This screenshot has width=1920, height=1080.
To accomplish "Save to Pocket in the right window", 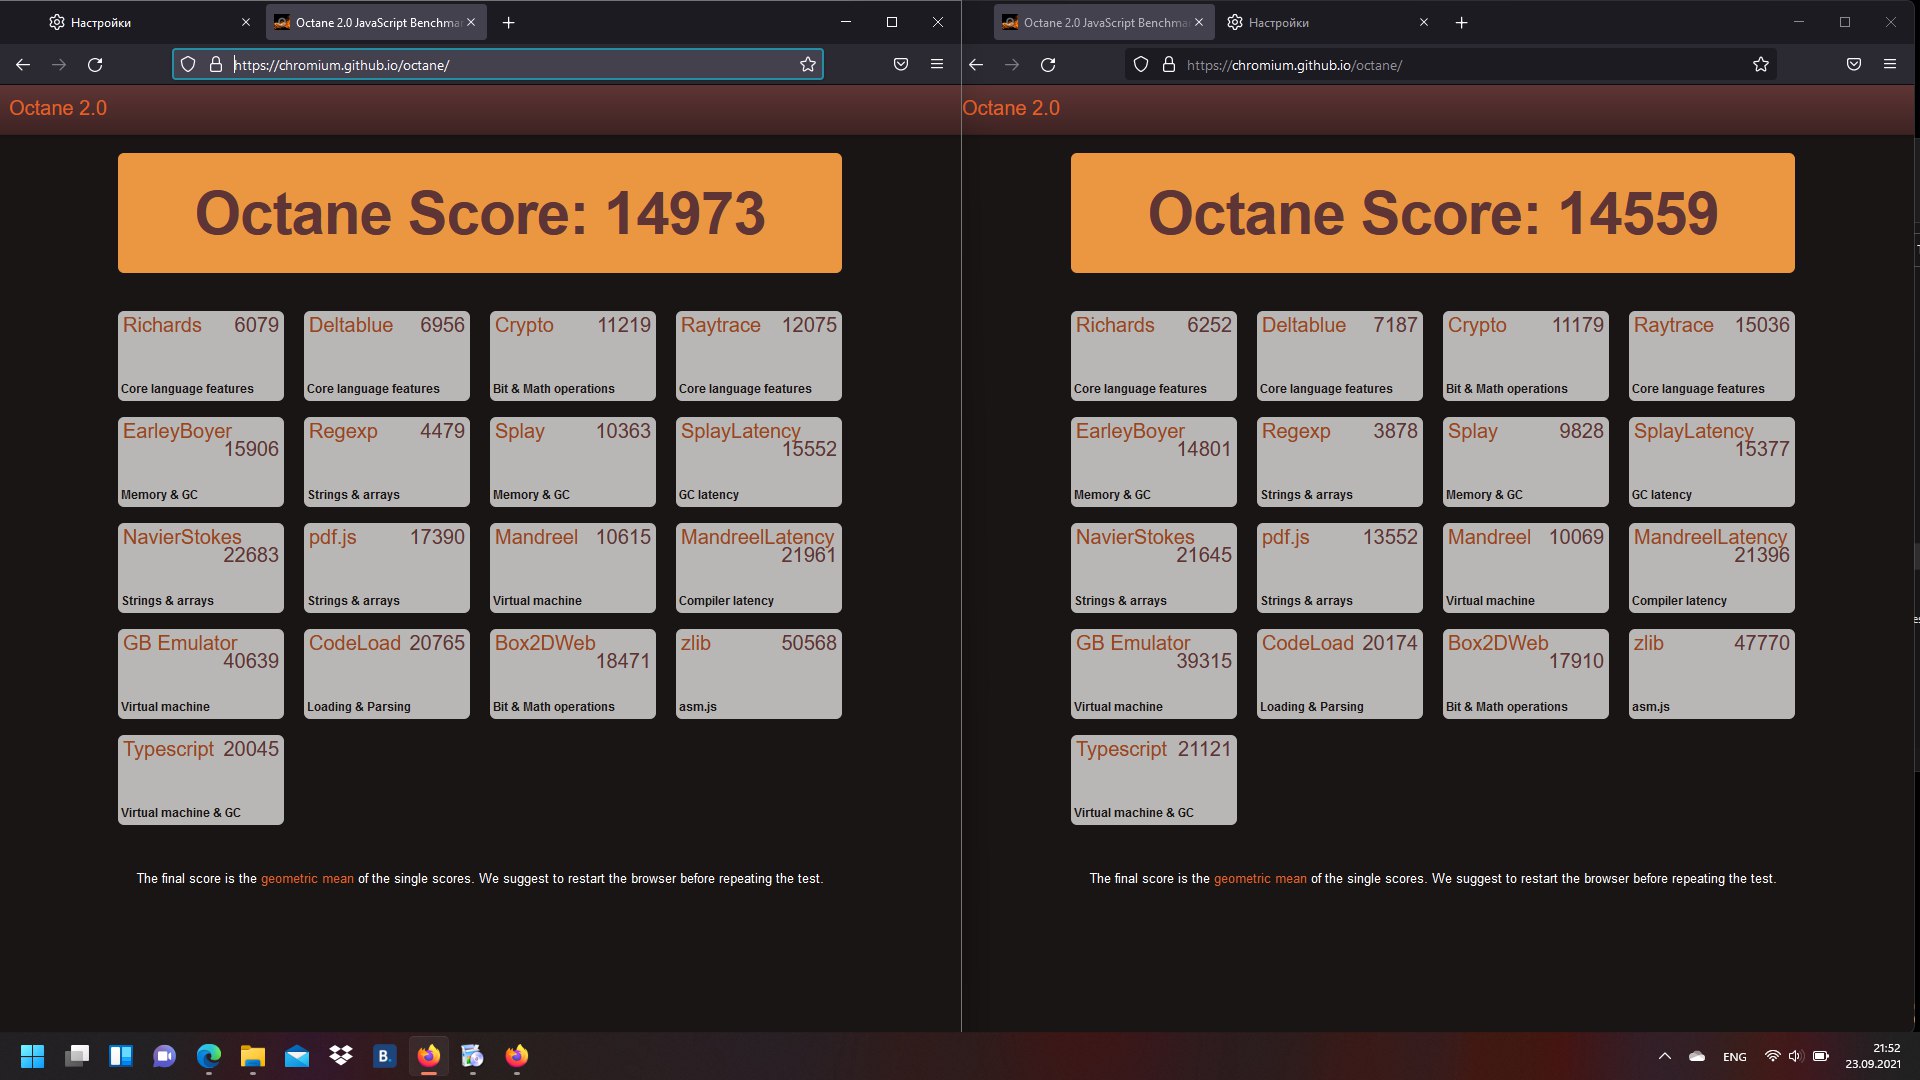I will [1854, 64].
